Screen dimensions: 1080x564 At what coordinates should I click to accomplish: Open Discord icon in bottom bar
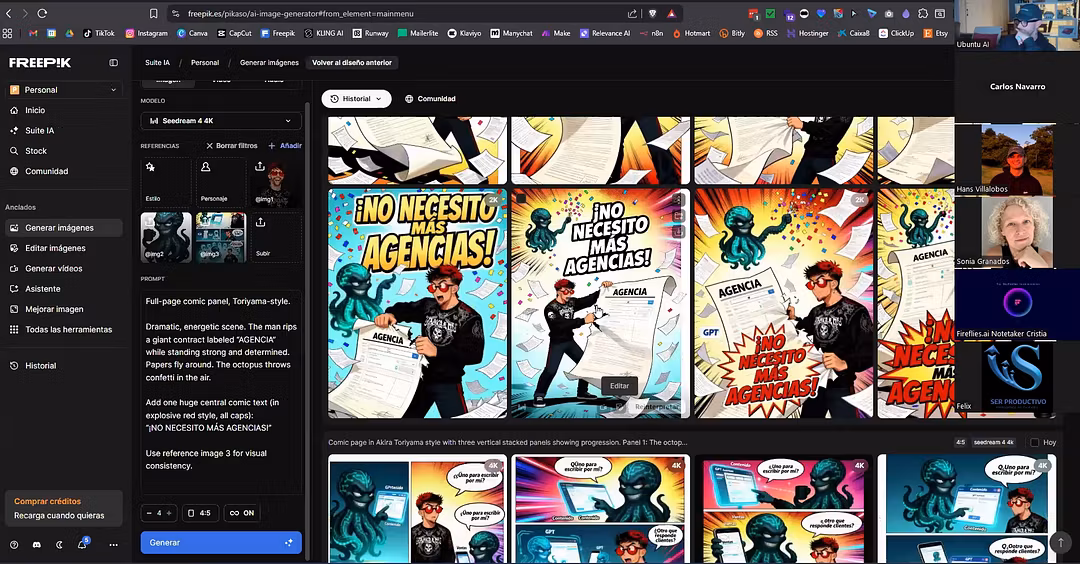[x=36, y=544]
